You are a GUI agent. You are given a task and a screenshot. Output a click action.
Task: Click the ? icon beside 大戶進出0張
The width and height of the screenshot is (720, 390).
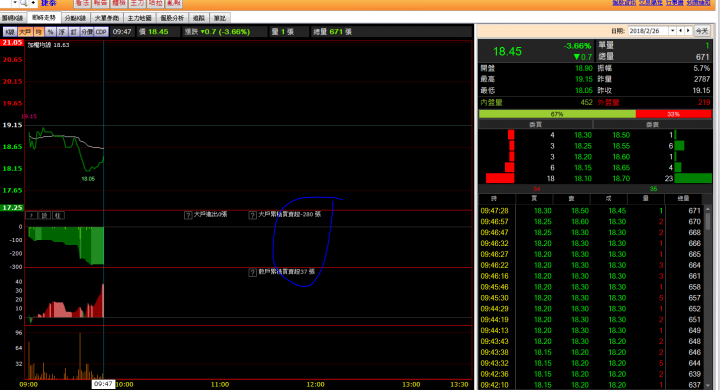point(188,215)
